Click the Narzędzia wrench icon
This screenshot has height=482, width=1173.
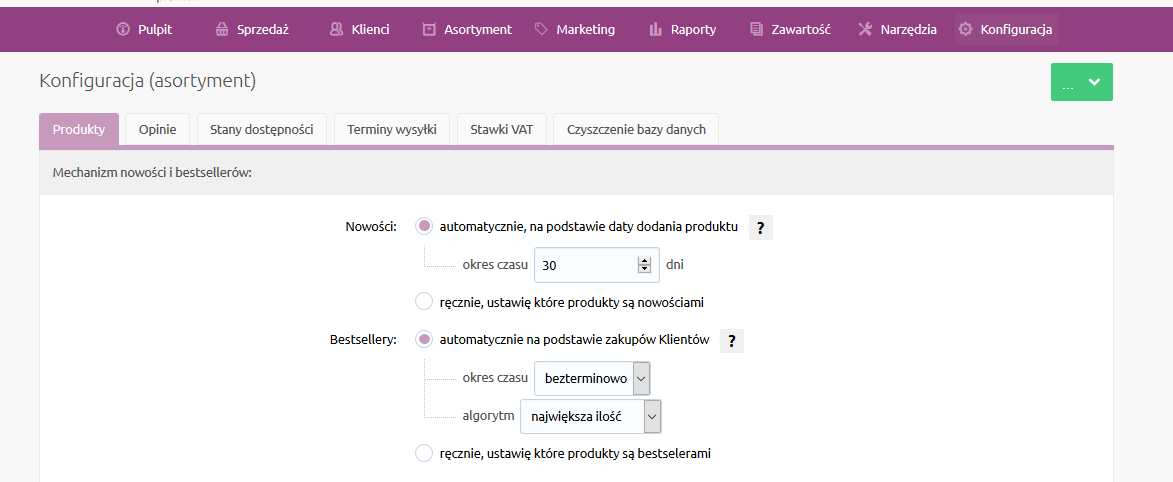866,29
